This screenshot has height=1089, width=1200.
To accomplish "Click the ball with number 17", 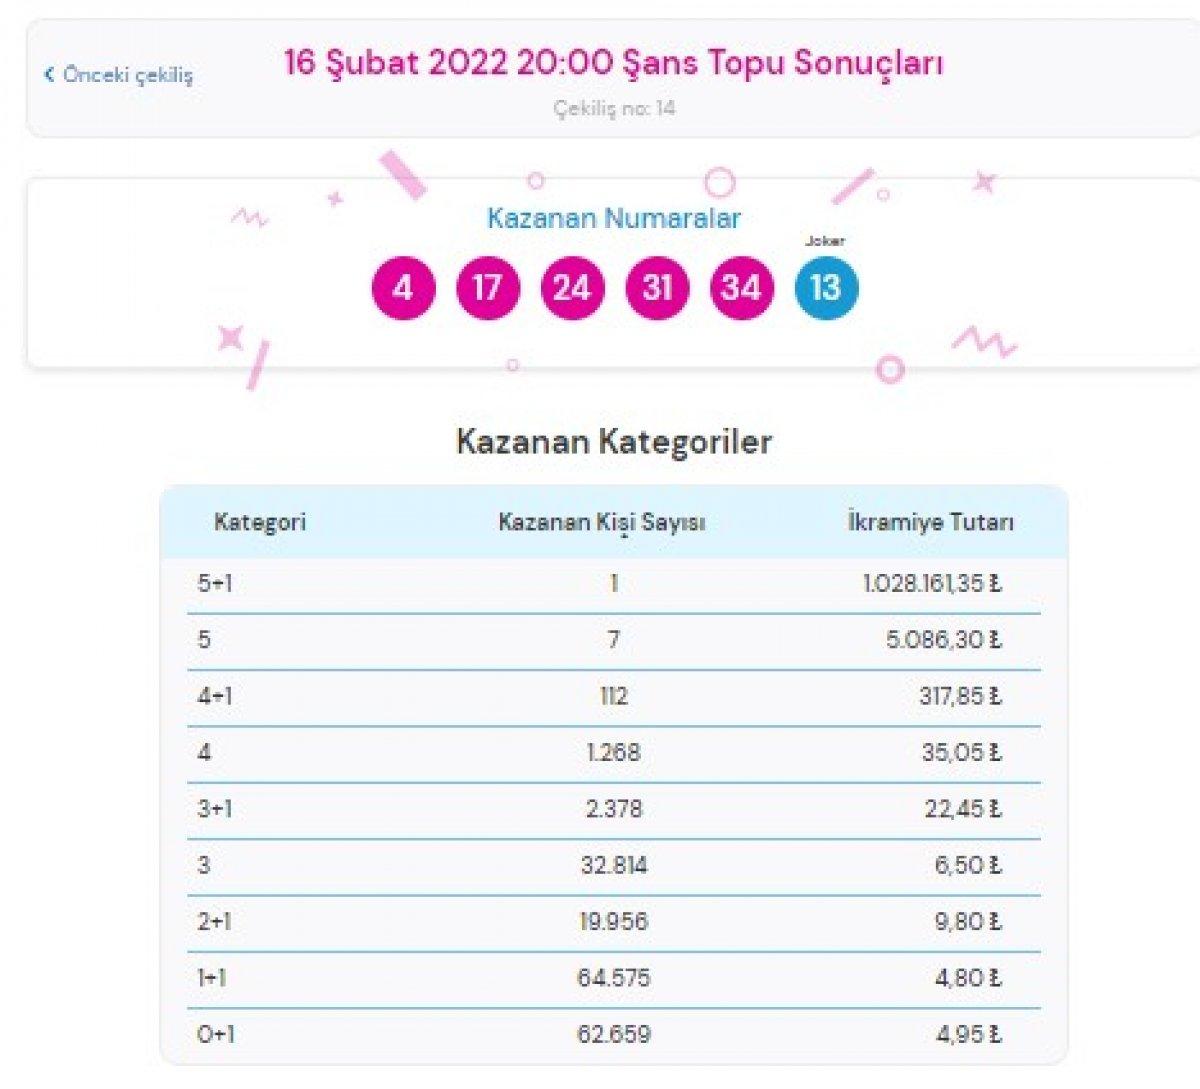I will point(486,287).
